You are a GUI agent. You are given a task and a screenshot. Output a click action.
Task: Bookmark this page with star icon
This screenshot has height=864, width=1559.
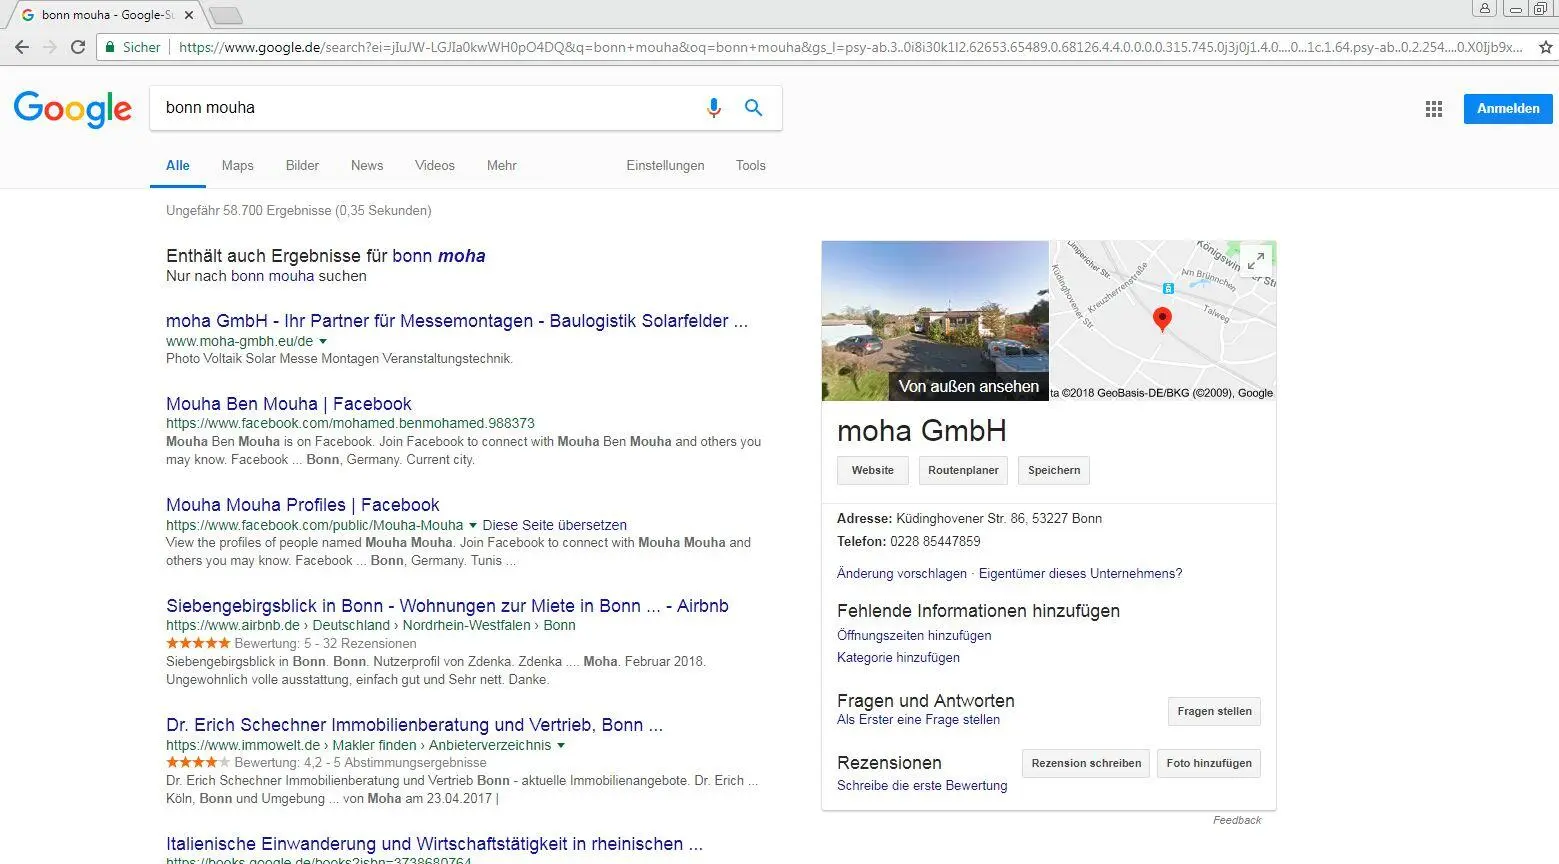pos(1545,47)
